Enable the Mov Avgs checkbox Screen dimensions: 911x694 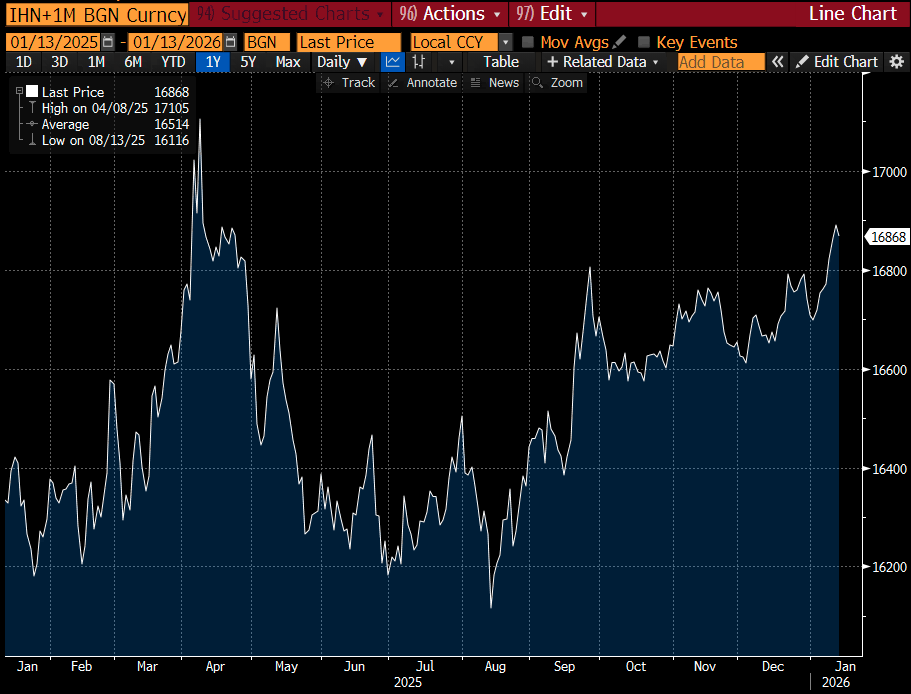click(528, 42)
